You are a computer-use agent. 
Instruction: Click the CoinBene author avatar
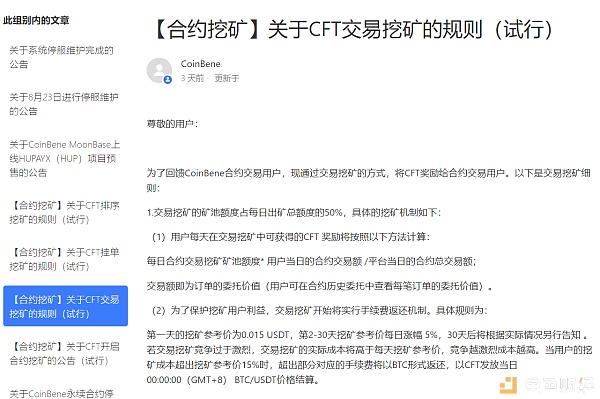click(x=159, y=70)
